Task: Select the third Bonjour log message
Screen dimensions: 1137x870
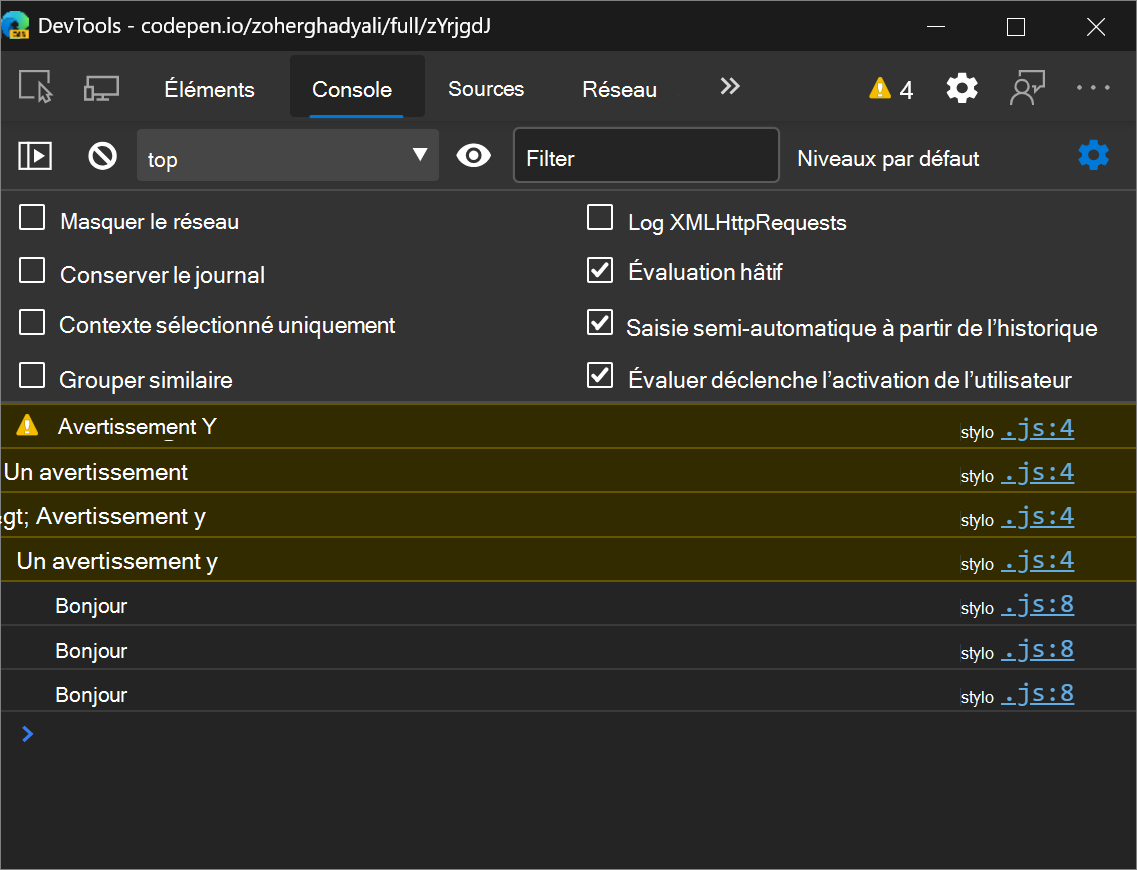Action: 91,695
